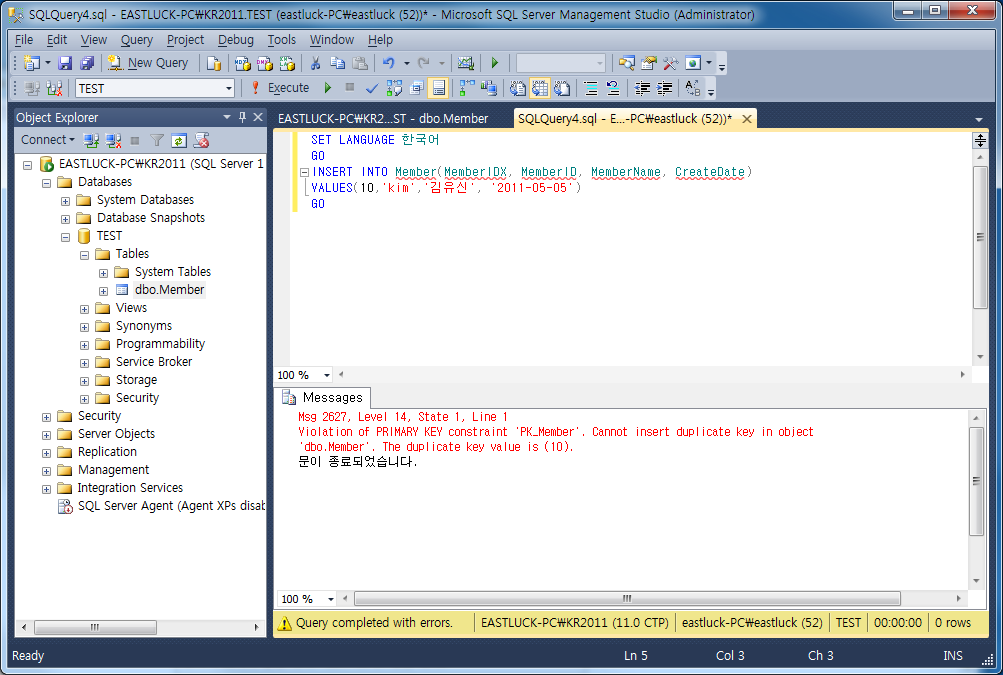
Task: Click the Save All icon
Action: click(87, 63)
